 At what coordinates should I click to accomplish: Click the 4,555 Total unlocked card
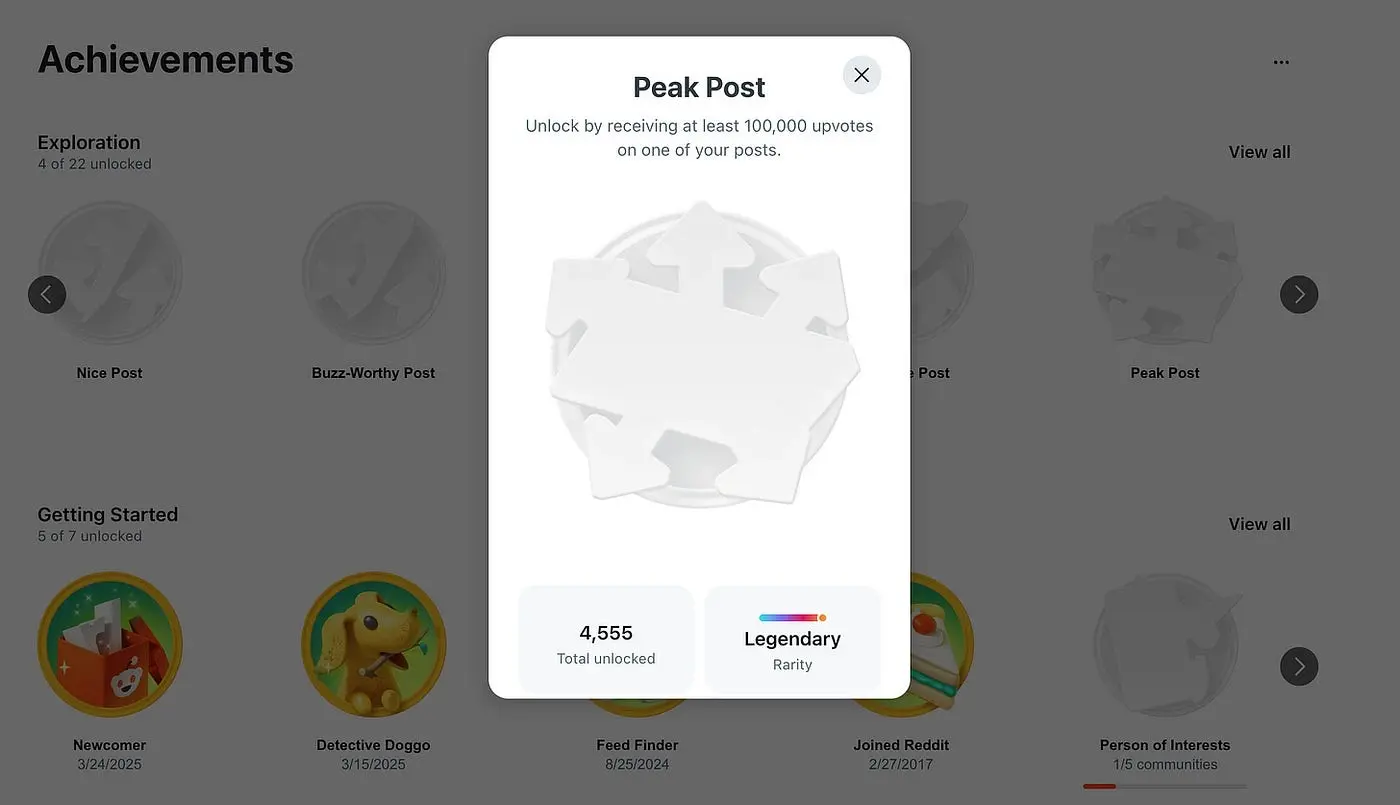[606, 640]
